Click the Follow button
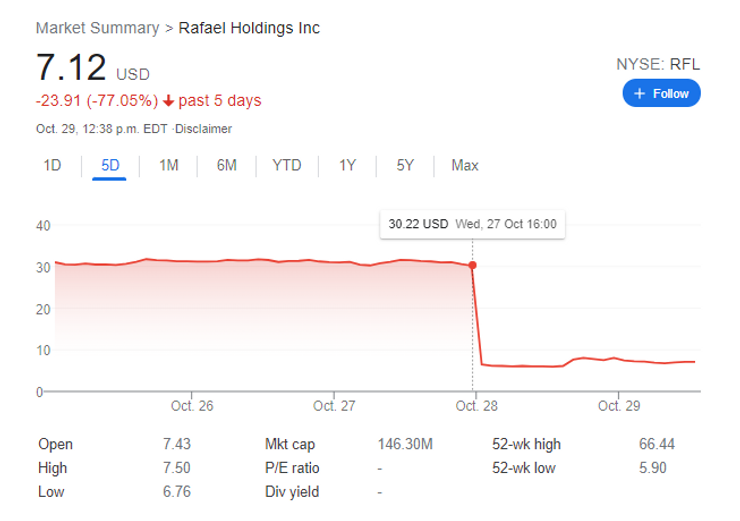This screenshot has height=521, width=740. (x=661, y=93)
